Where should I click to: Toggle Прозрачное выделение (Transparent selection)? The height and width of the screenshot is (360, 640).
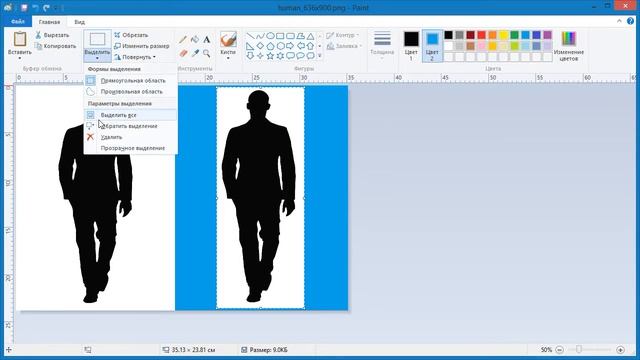click(x=131, y=148)
